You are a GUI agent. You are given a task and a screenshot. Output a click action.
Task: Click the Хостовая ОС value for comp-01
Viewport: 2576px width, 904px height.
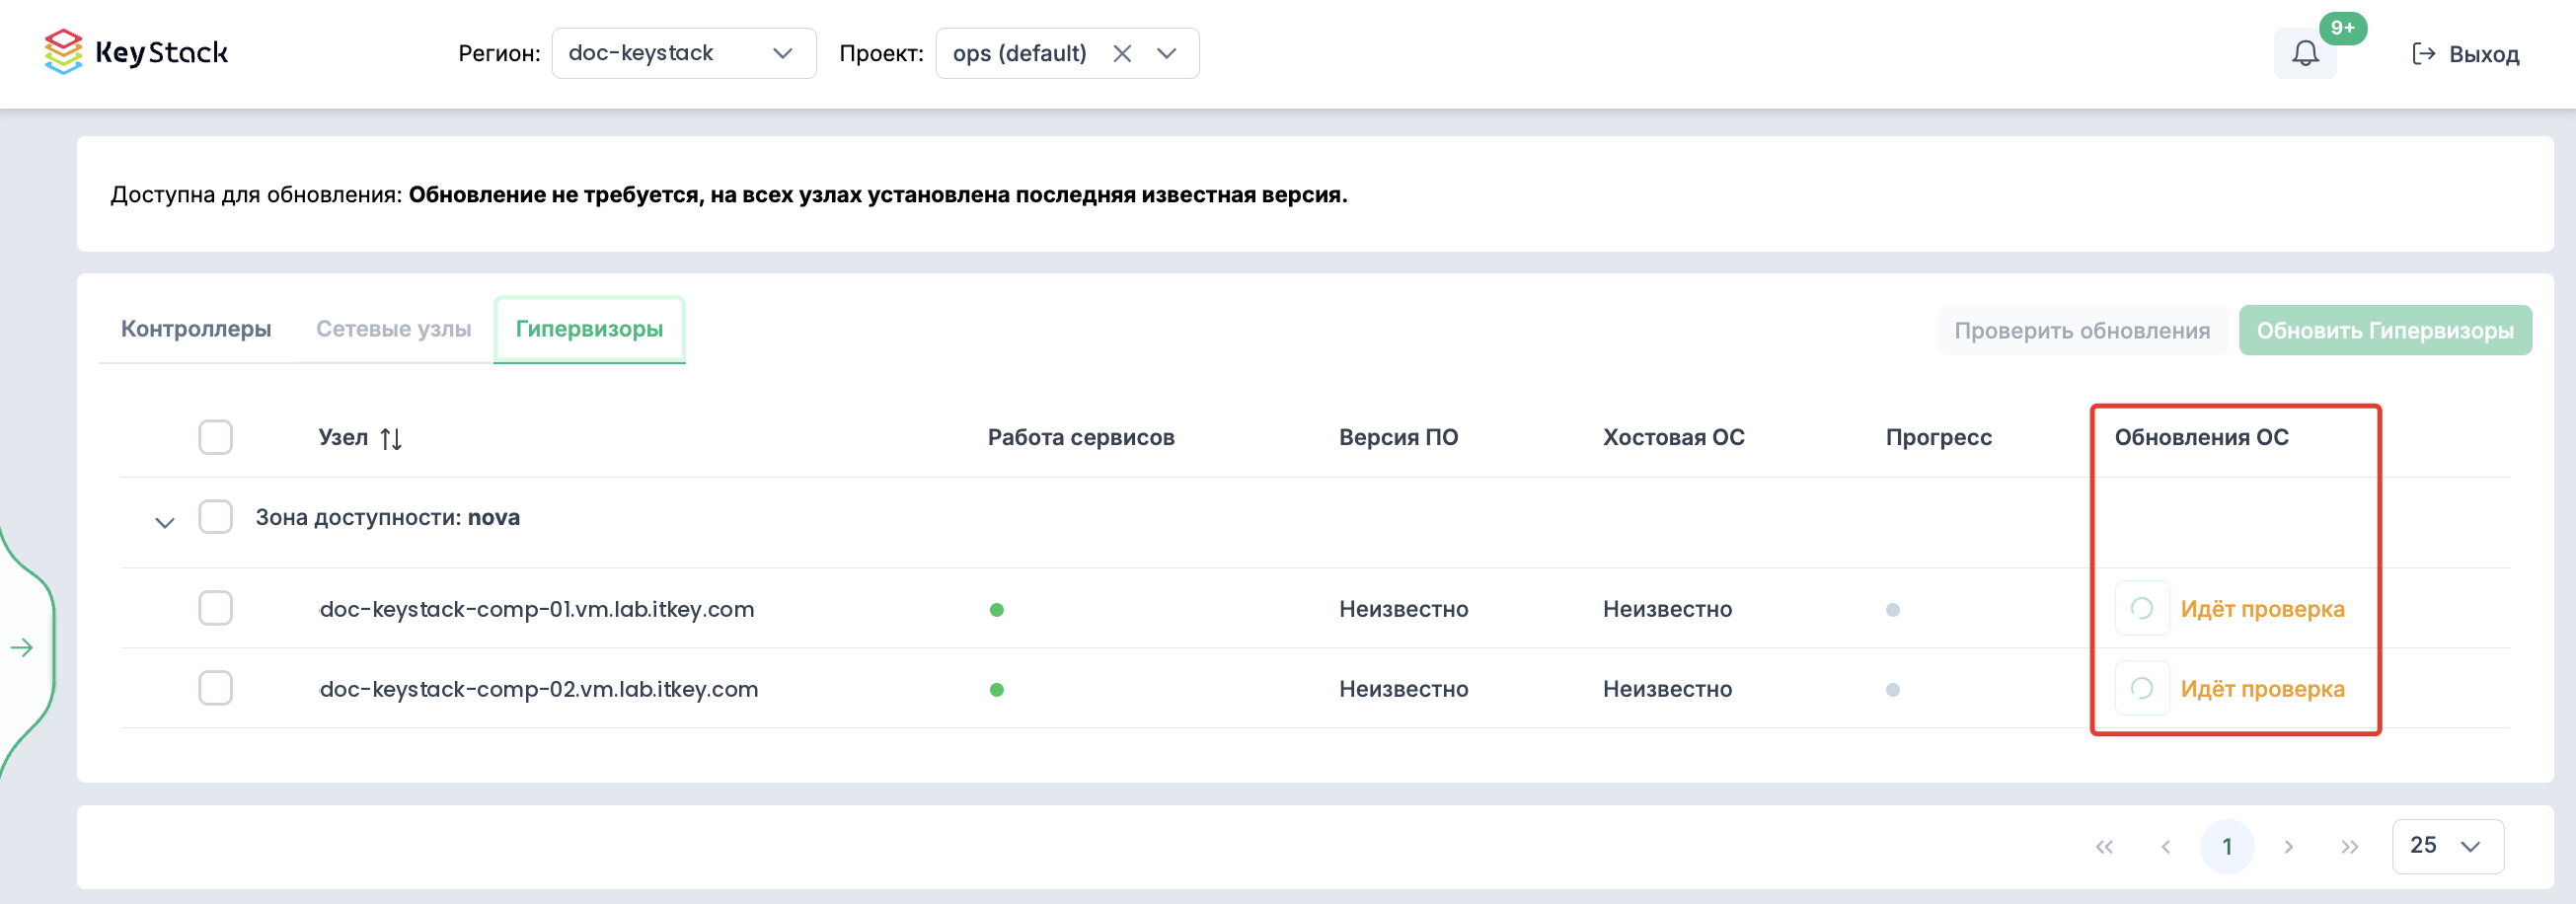(x=1667, y=609)
